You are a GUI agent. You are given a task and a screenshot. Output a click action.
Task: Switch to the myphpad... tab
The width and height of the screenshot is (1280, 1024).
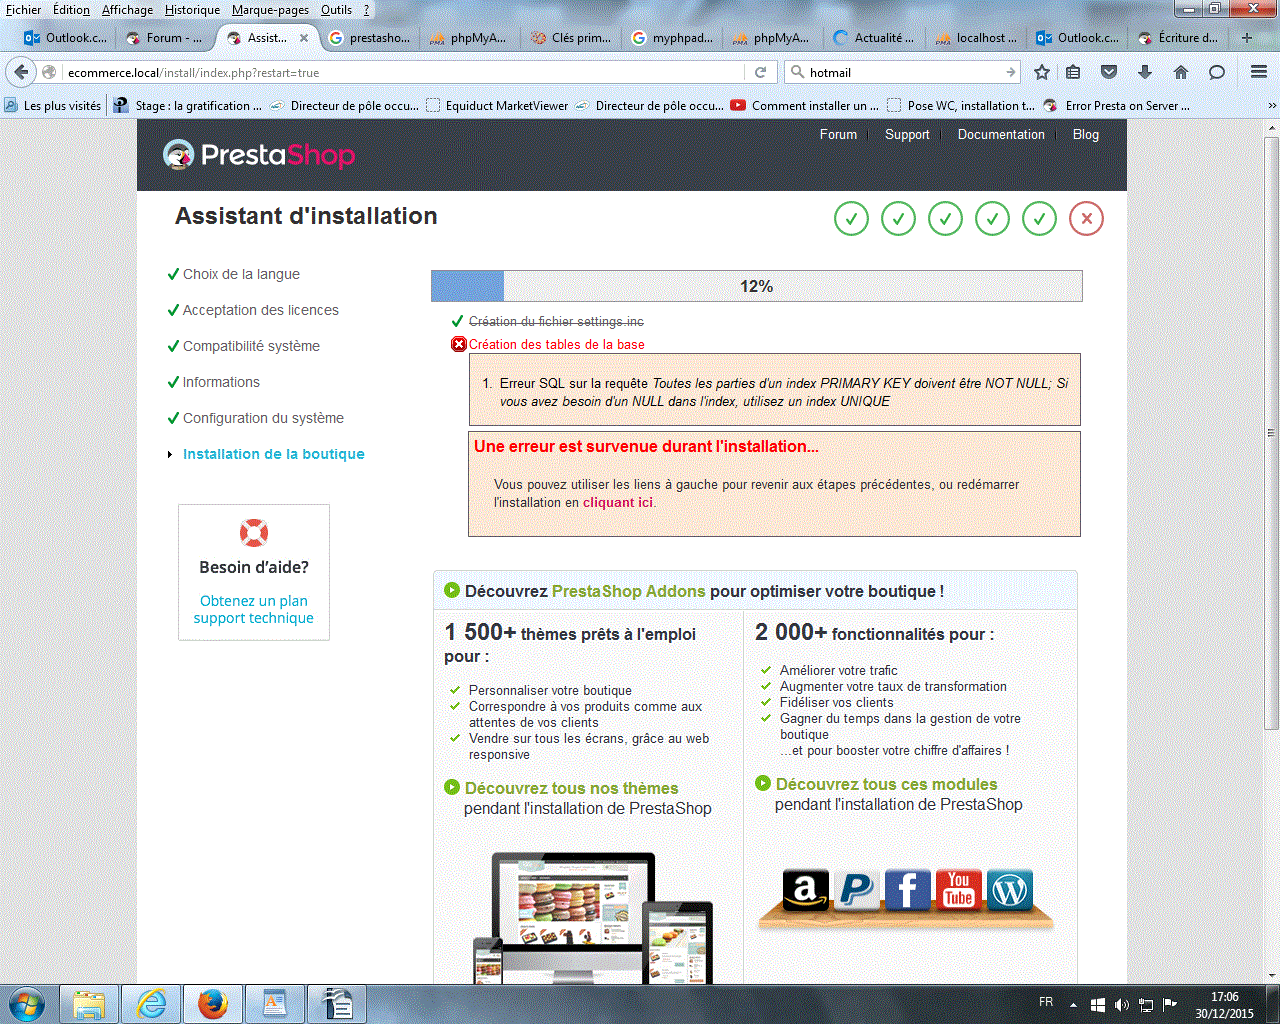pos(673,38)
